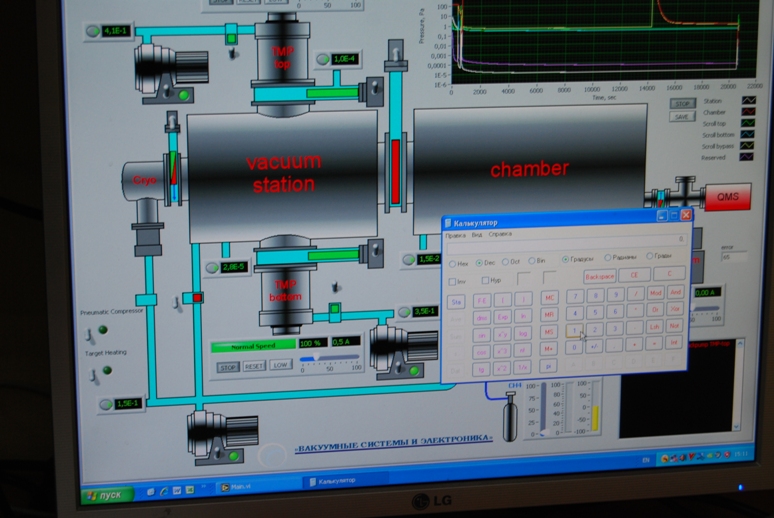
Task: Click LOW in the TMP bottom control panel
Action: click(x=280, y=365)
